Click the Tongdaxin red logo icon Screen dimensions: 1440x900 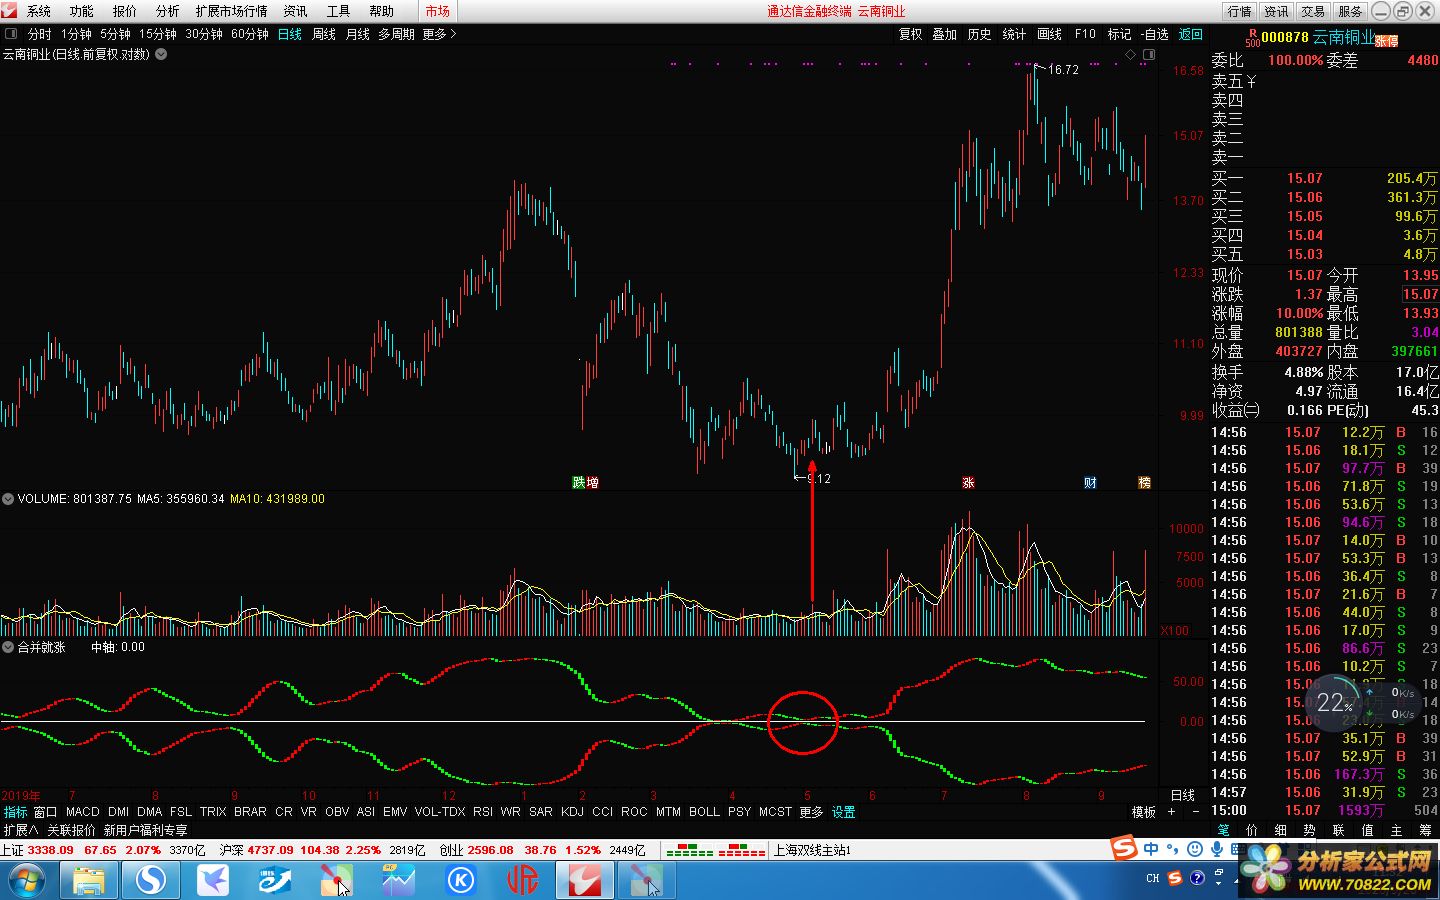[9, 11]
